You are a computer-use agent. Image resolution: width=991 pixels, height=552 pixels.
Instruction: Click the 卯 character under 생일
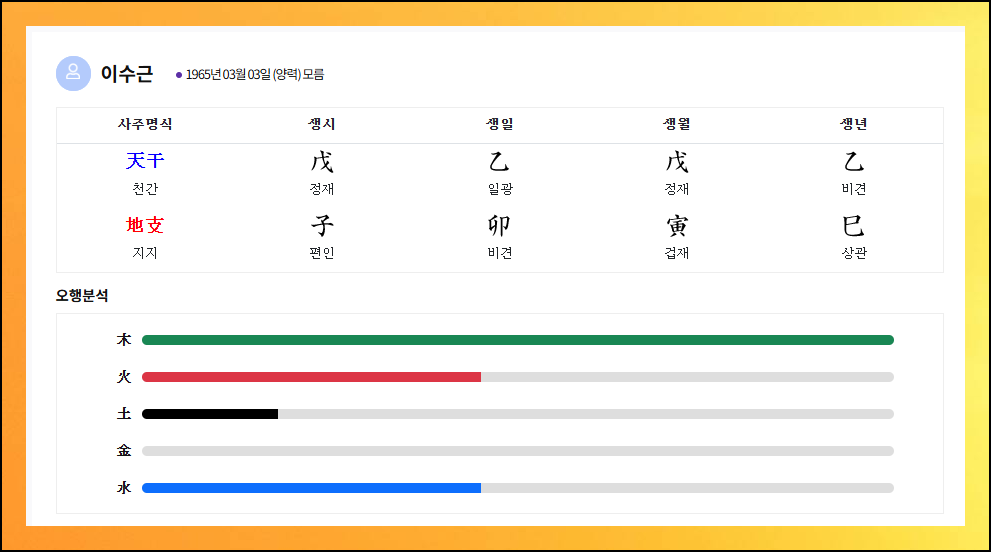click(499, 226)
